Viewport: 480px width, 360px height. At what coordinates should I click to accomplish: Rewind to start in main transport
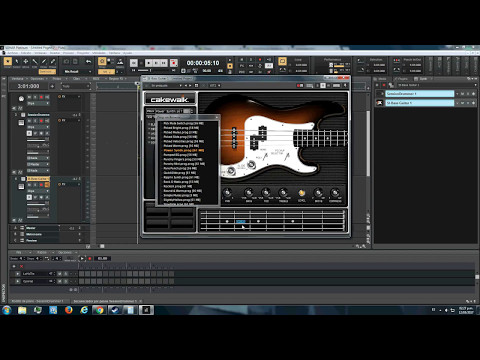click(x=134, y=63)
